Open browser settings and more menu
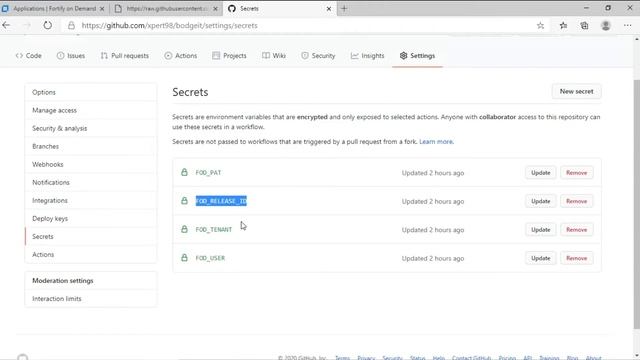 point(627,25)
